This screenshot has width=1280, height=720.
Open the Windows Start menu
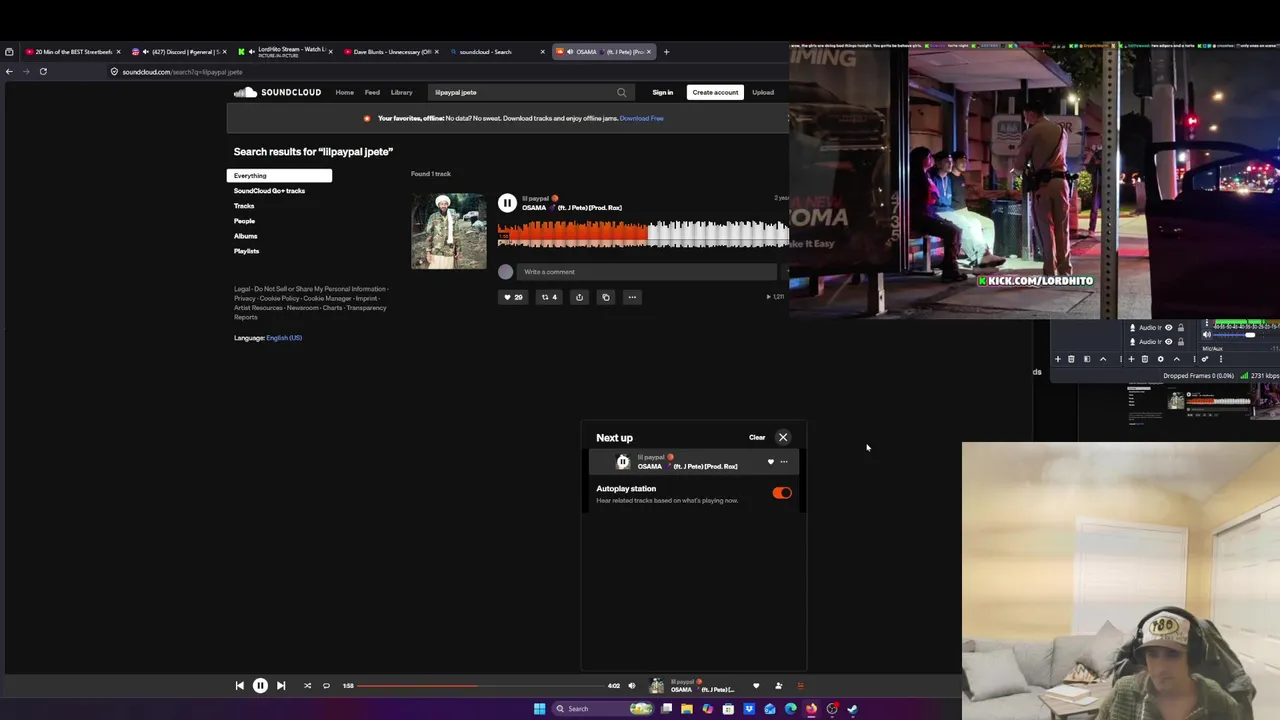tap(539, 709)
